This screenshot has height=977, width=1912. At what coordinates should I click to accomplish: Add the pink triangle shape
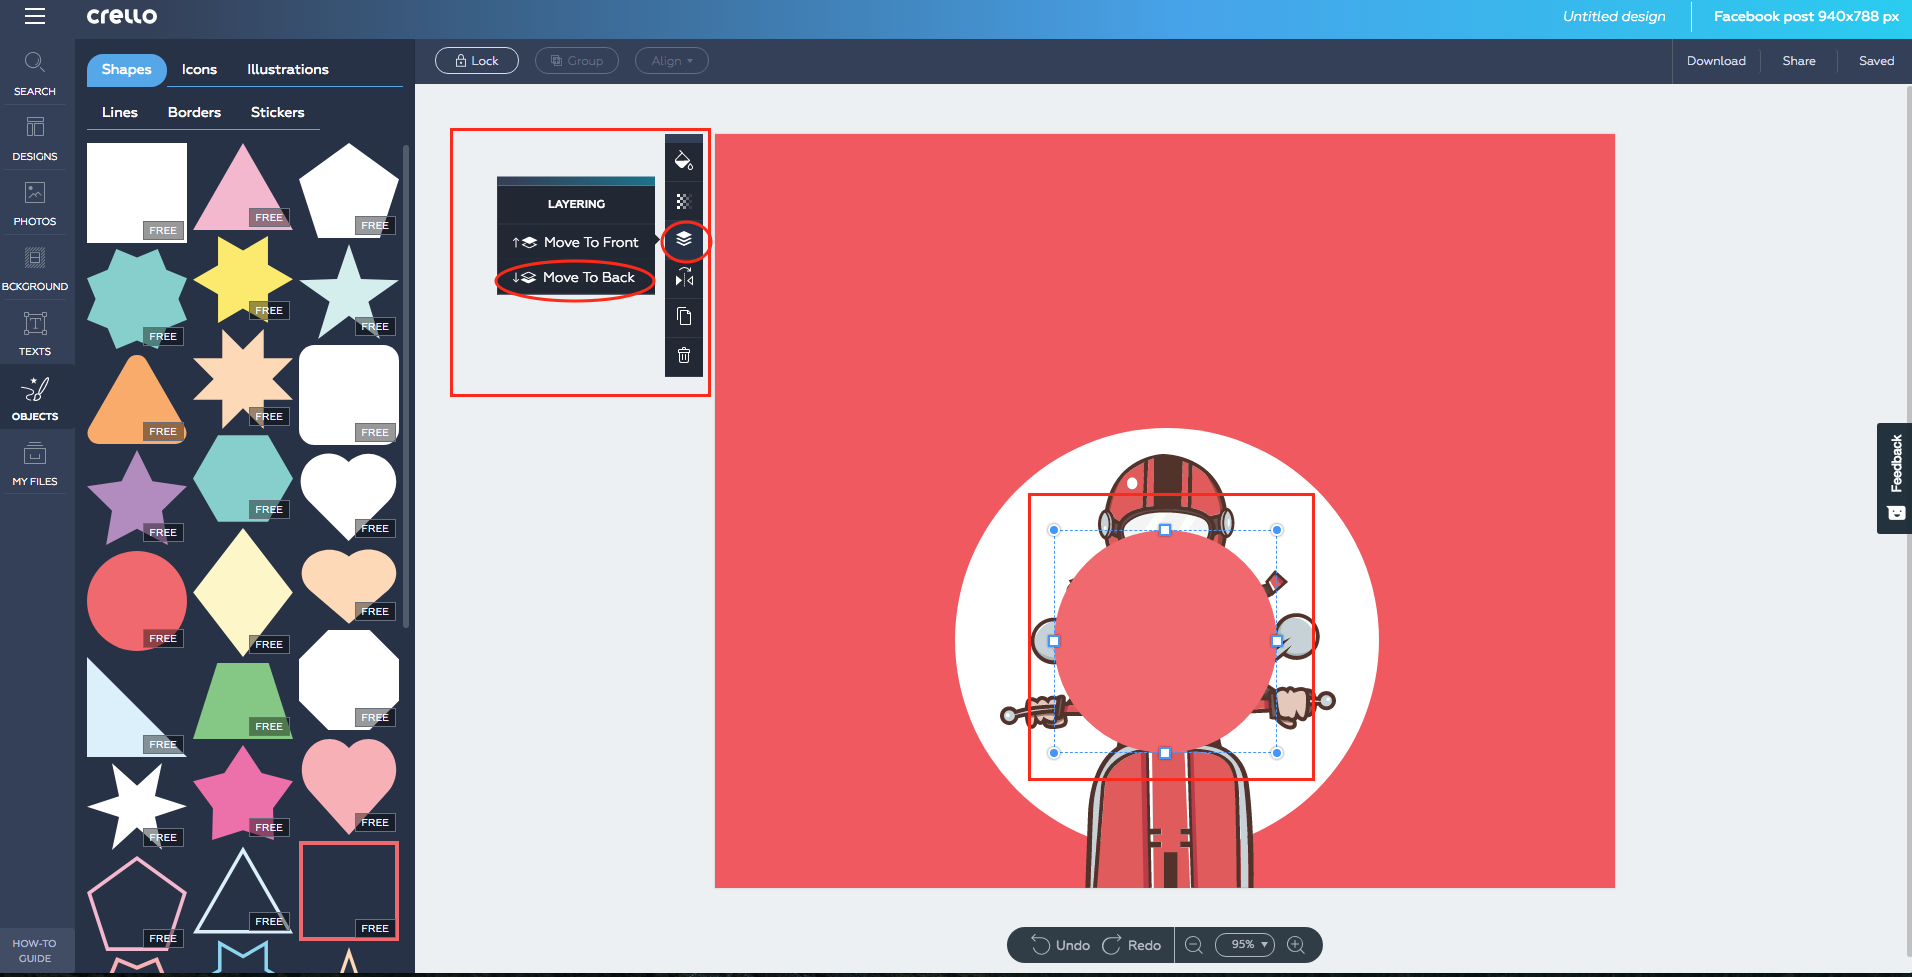pos(243,188)
